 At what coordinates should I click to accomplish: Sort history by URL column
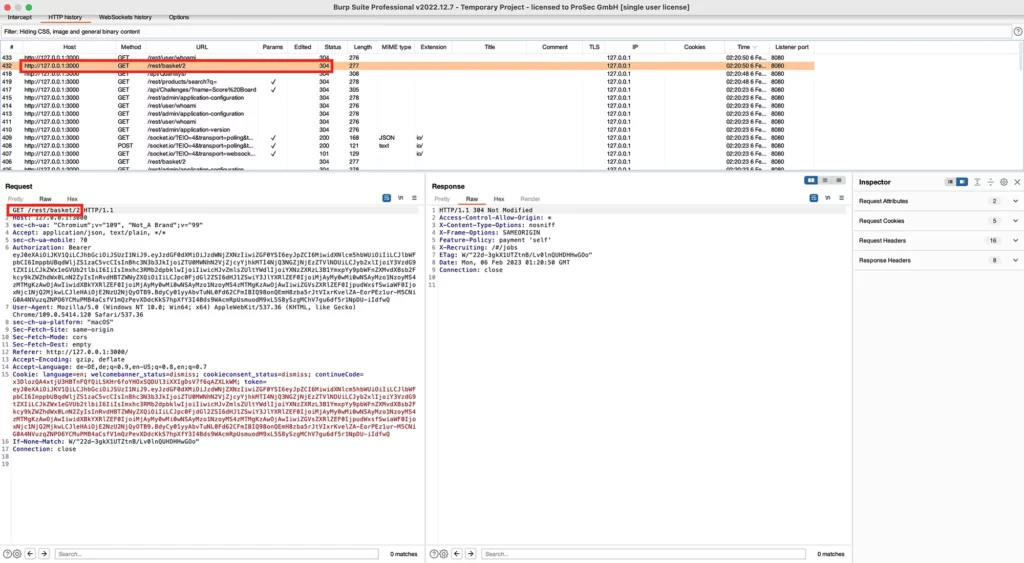tap(202, 47)
